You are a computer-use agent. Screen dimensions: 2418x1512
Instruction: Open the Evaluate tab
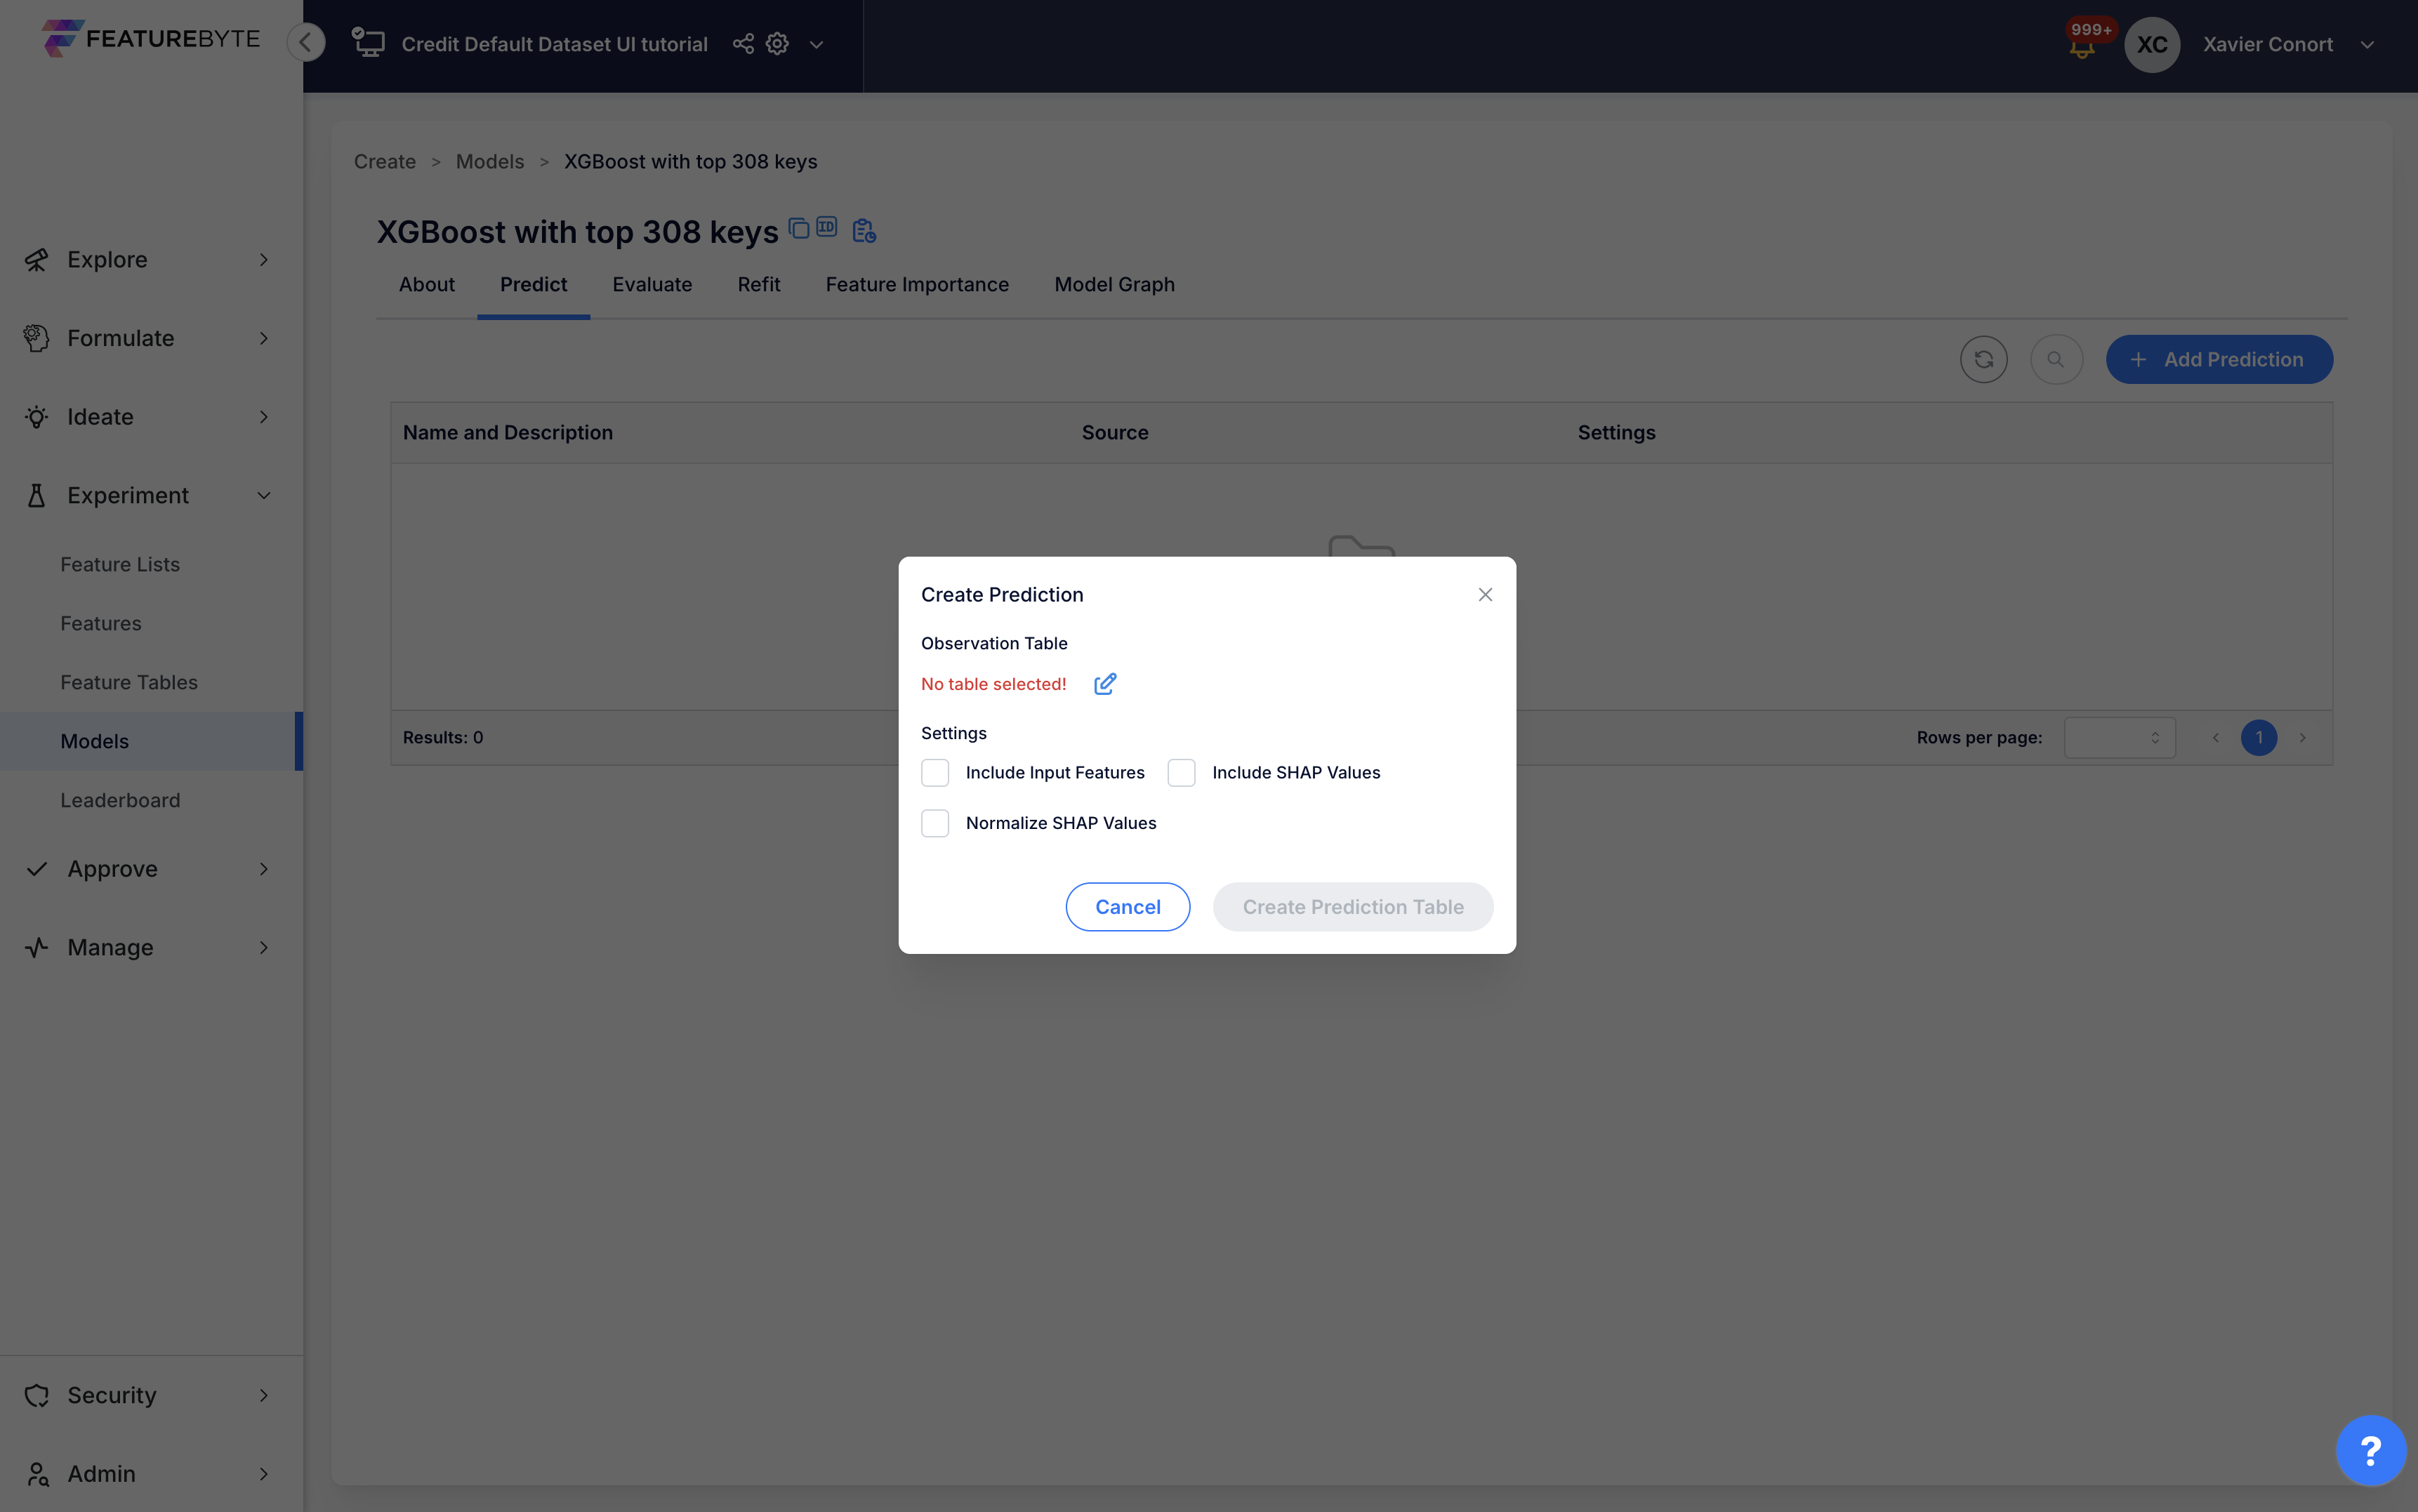point(652,285)
